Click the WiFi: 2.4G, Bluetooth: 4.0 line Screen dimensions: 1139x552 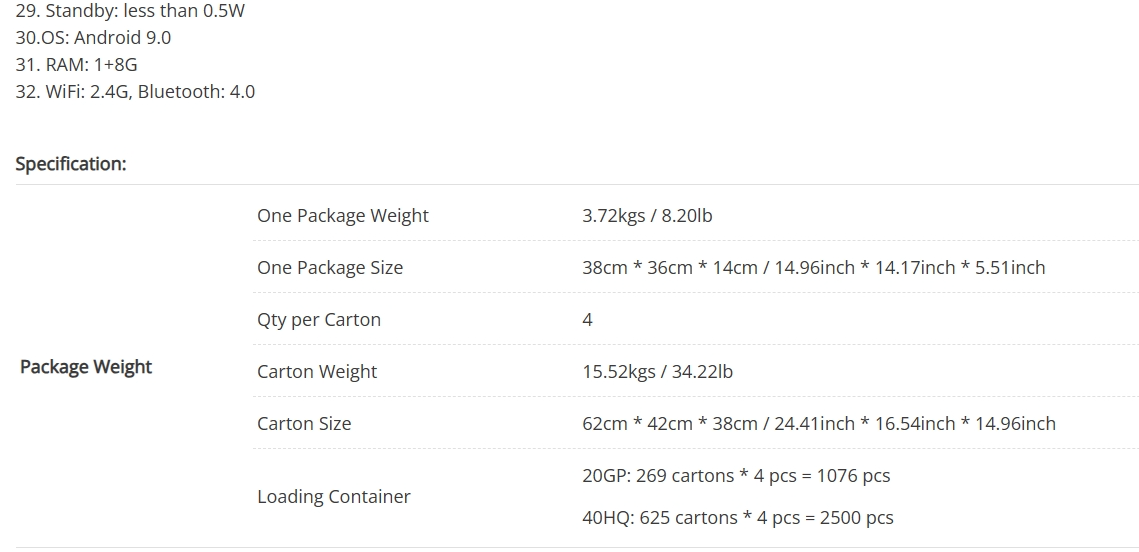tap(135, 92)
